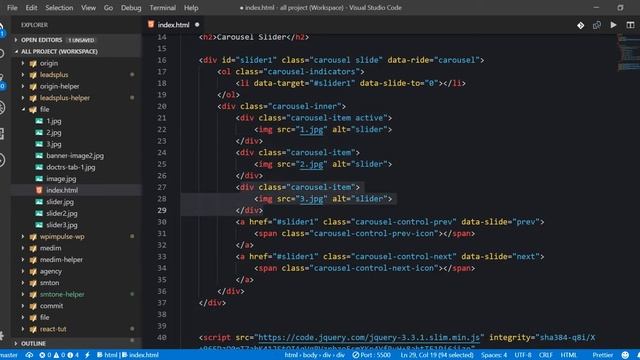The height and width of the screenshot is (360, 640).
Task: Open problems via error count icon in status bar
Action: (x=59, y=355)
